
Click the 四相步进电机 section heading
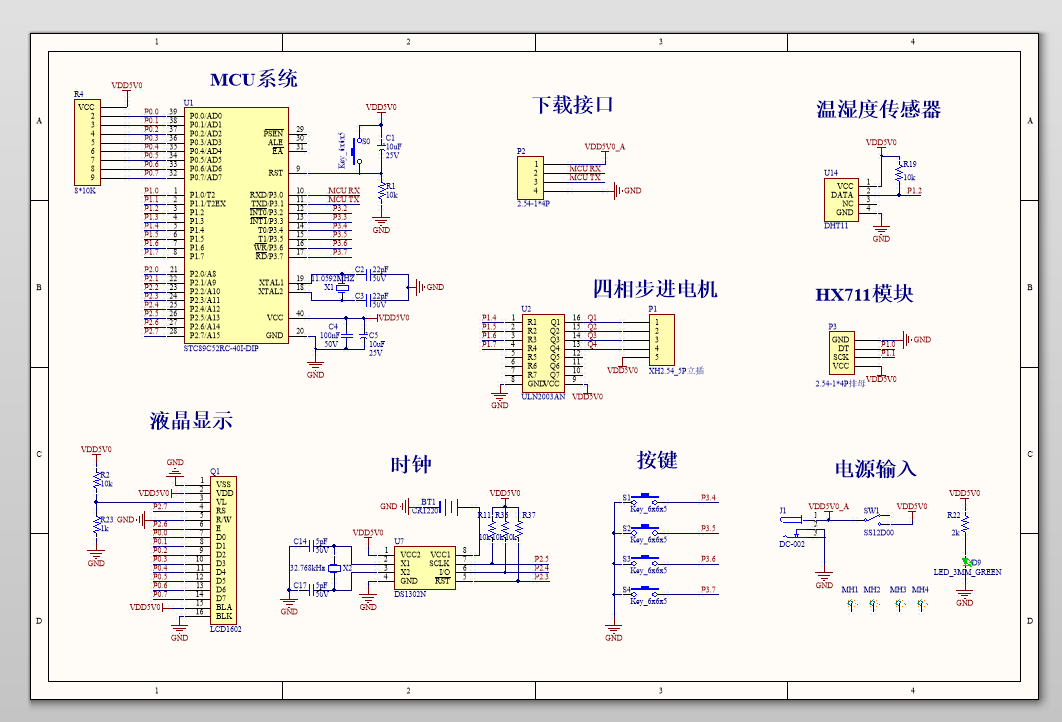(655, 289)
